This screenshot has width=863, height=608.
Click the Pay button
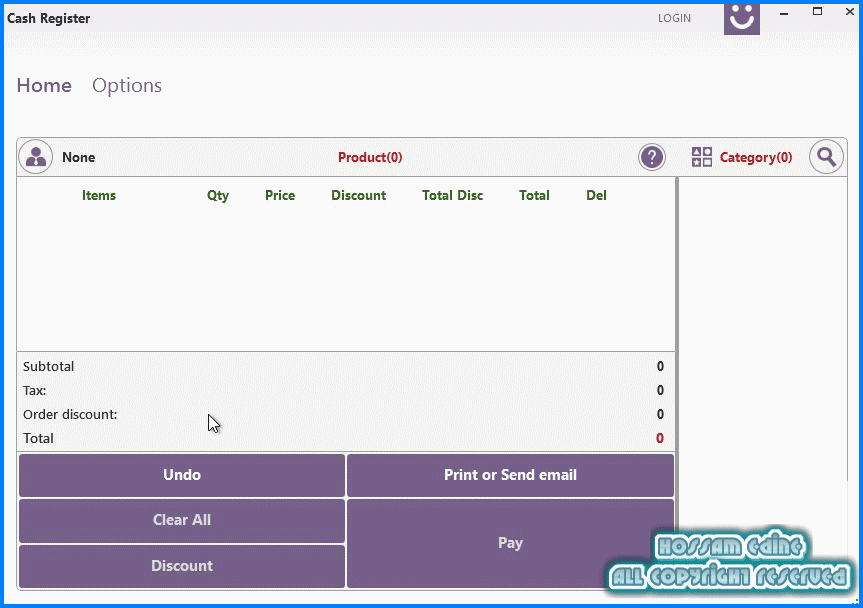tap(510, 543)
